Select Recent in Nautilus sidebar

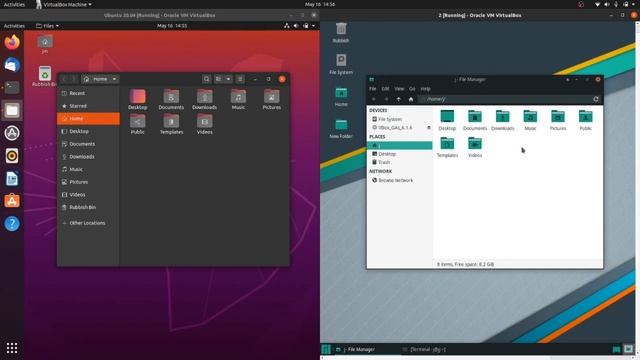89,93
